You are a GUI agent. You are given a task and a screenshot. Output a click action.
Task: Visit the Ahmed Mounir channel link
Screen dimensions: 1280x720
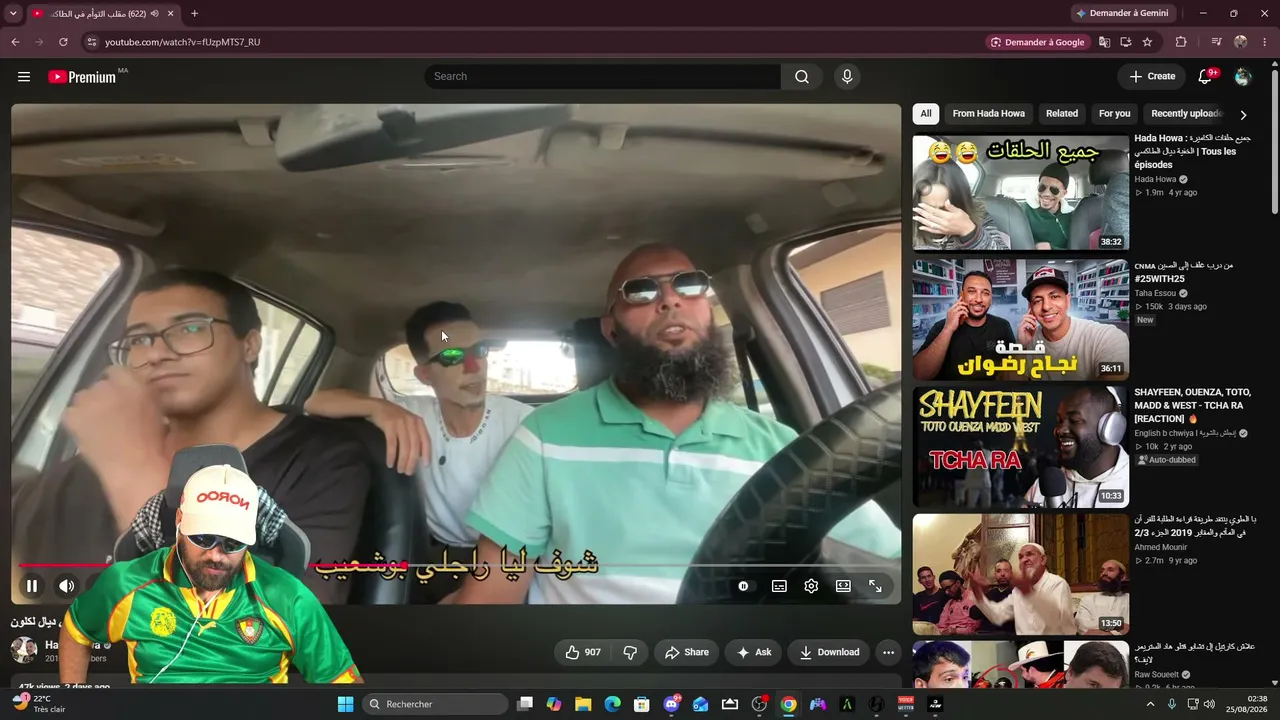[x=1161, y=547]
